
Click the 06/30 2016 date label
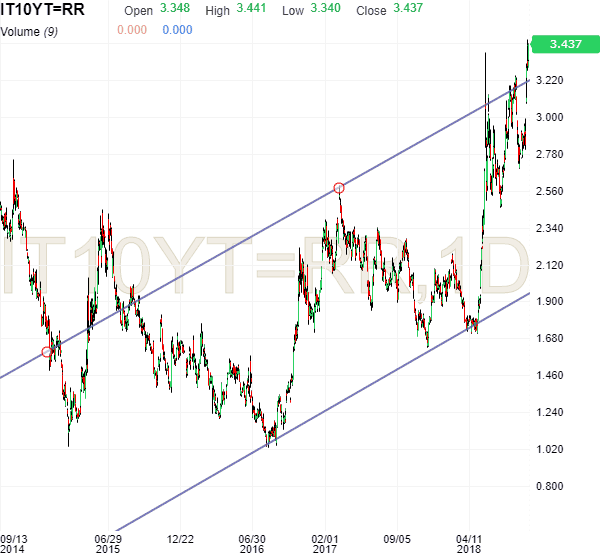point(251,542)
